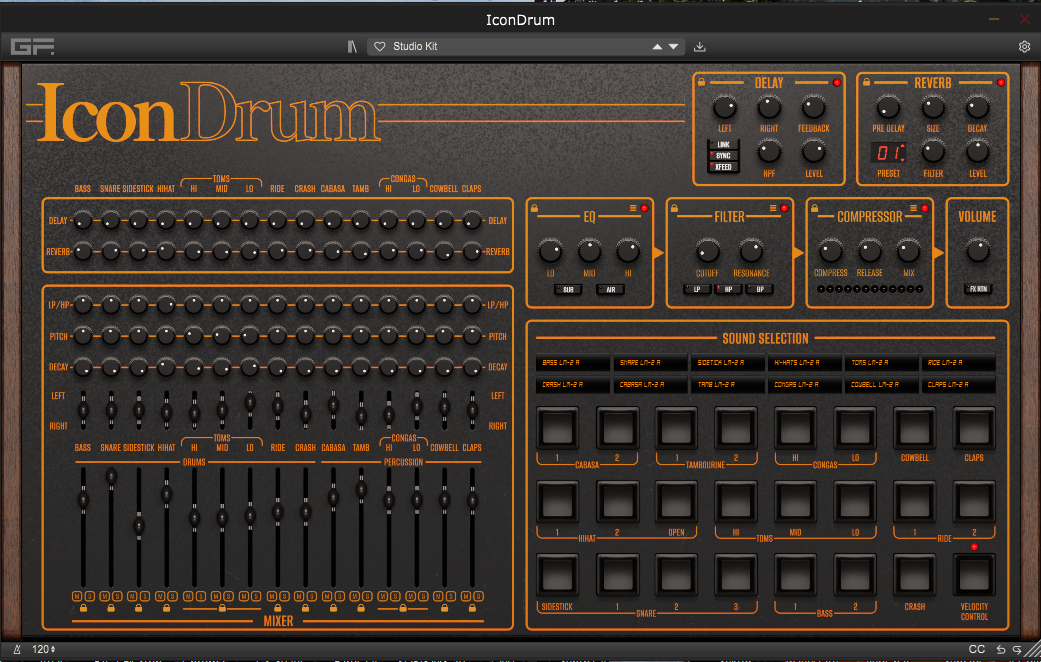
Task: Select previous preset with up arrow
Action: pos(657,46)
